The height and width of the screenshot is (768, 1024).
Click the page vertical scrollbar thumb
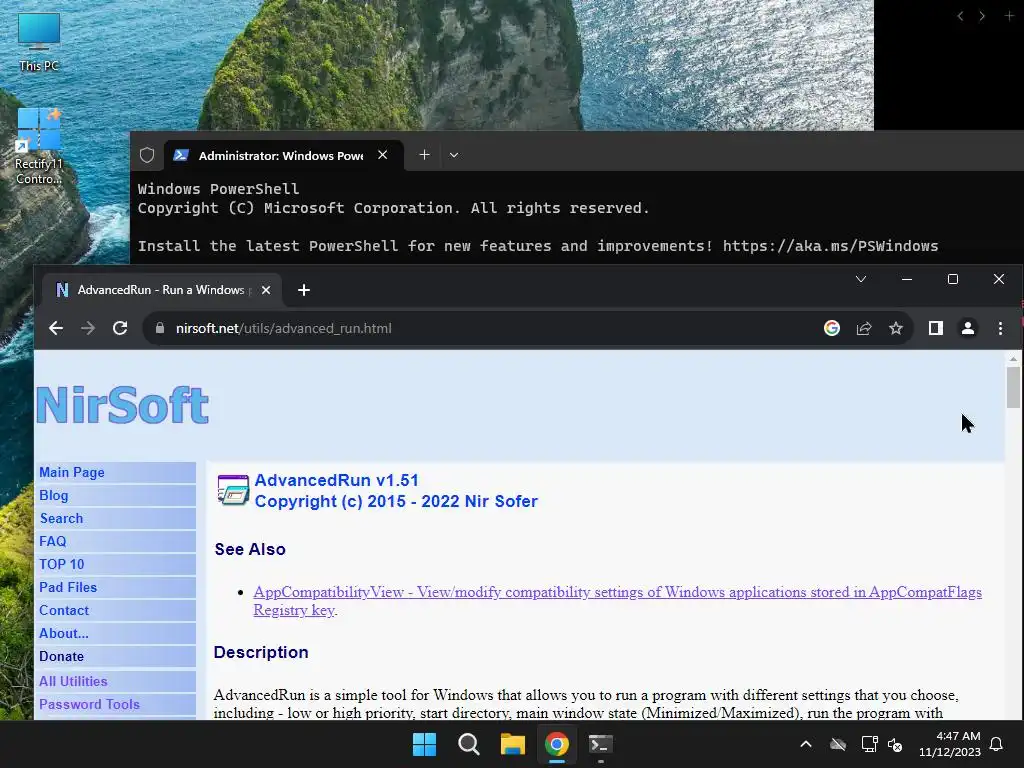[x=1013, y=387]
